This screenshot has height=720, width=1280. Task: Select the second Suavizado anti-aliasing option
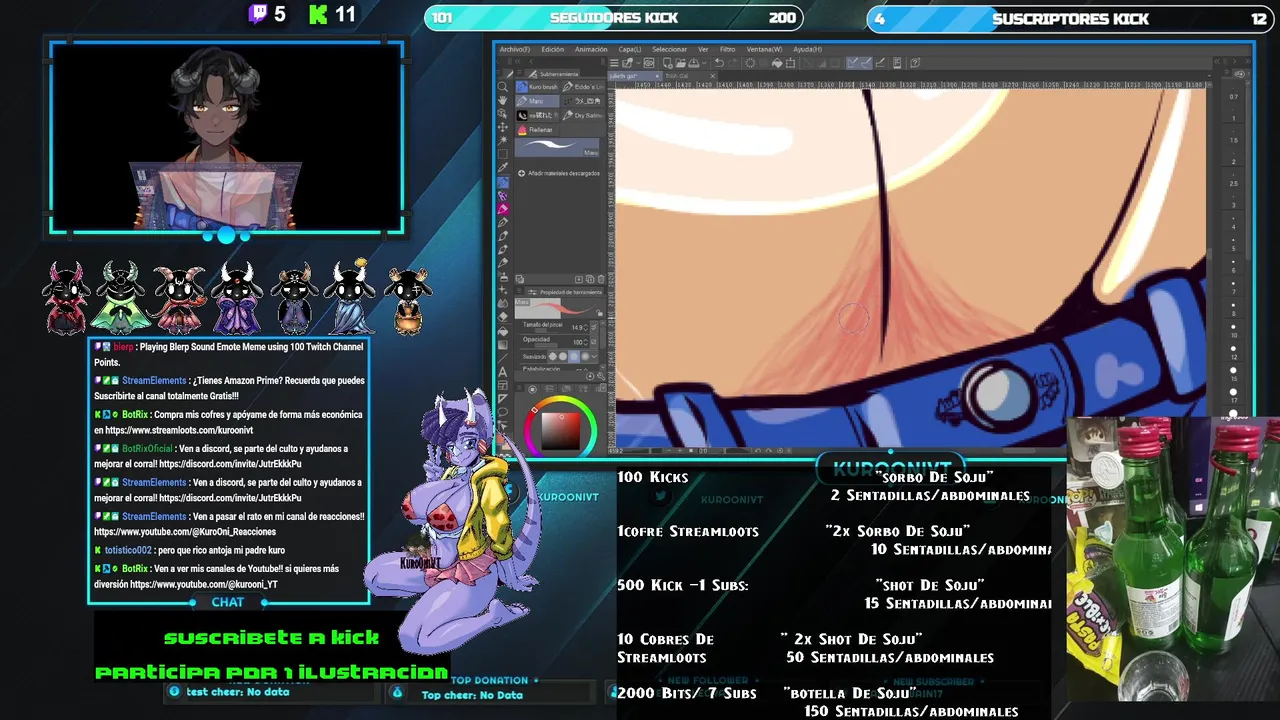pos(563,357)
